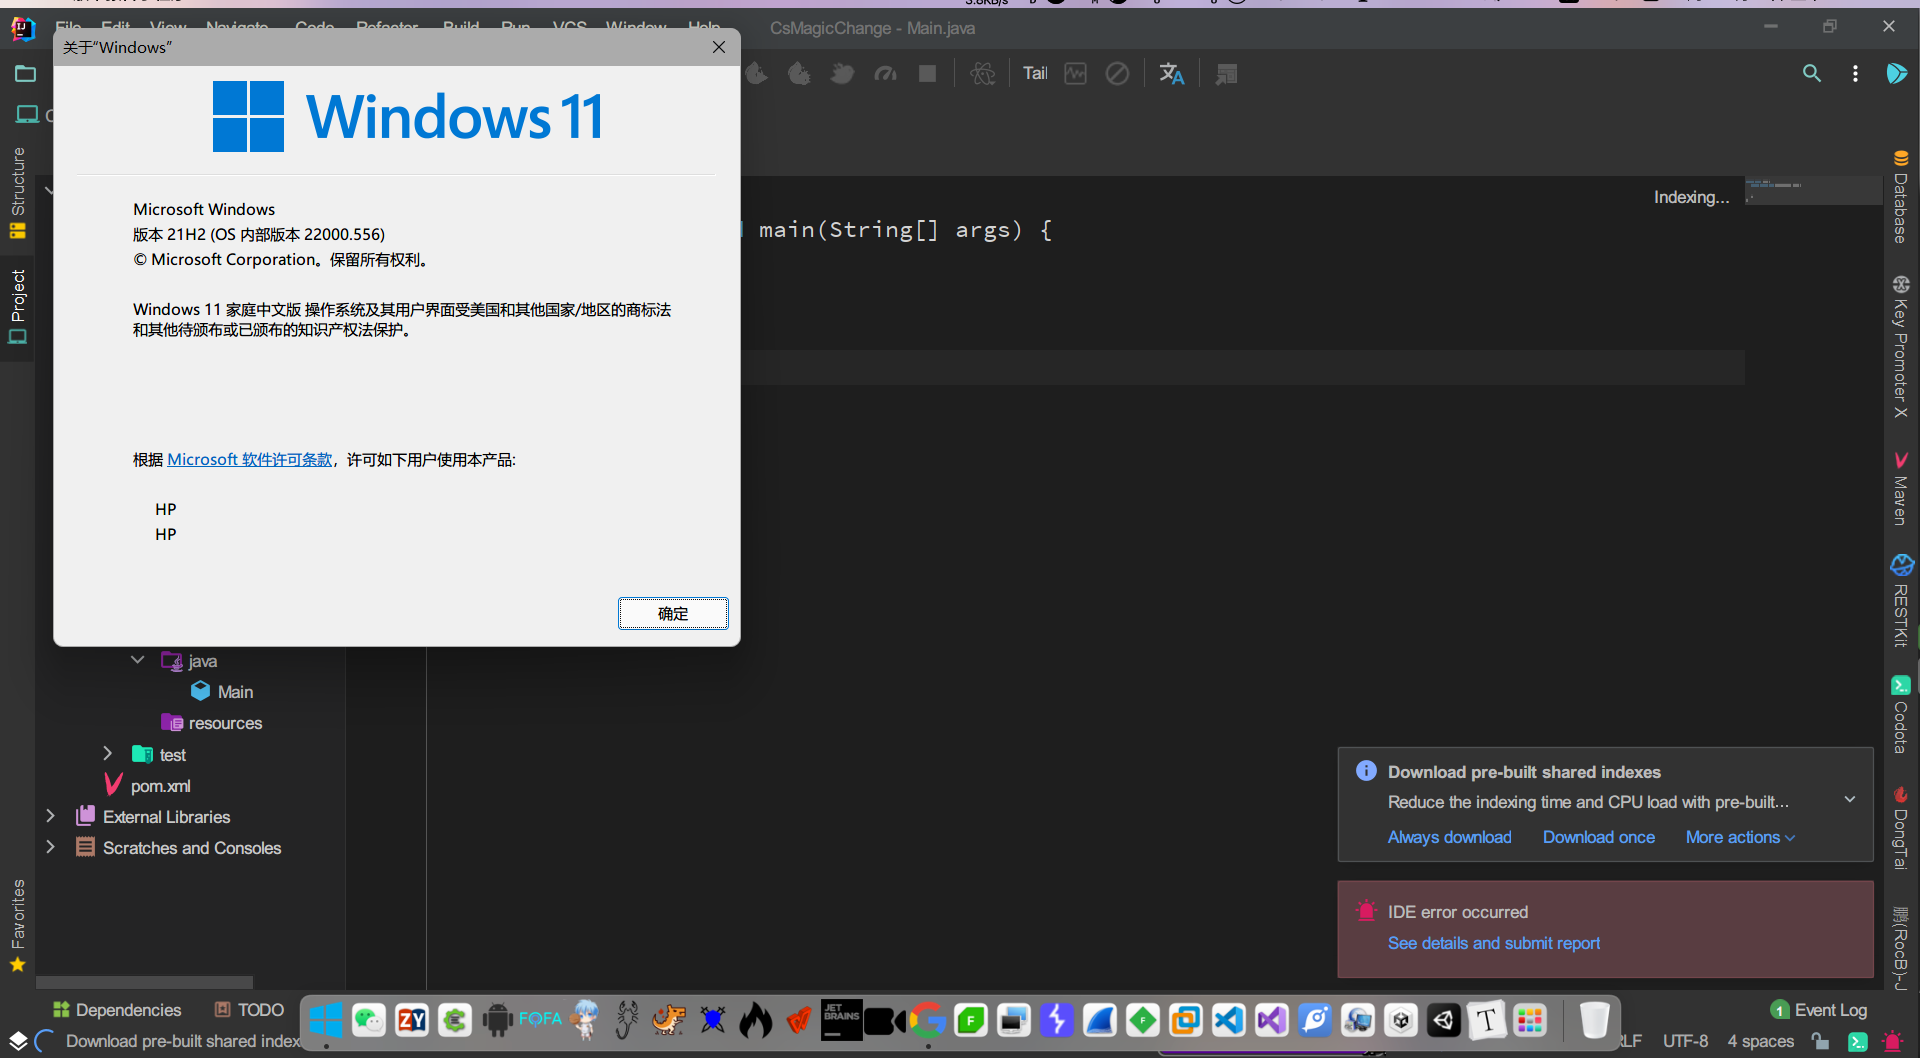Click the Translate icon in the toolbar
The height and width of the screenshot is (1058, 1920).
pyautogui.click(x=1171, y=73)
